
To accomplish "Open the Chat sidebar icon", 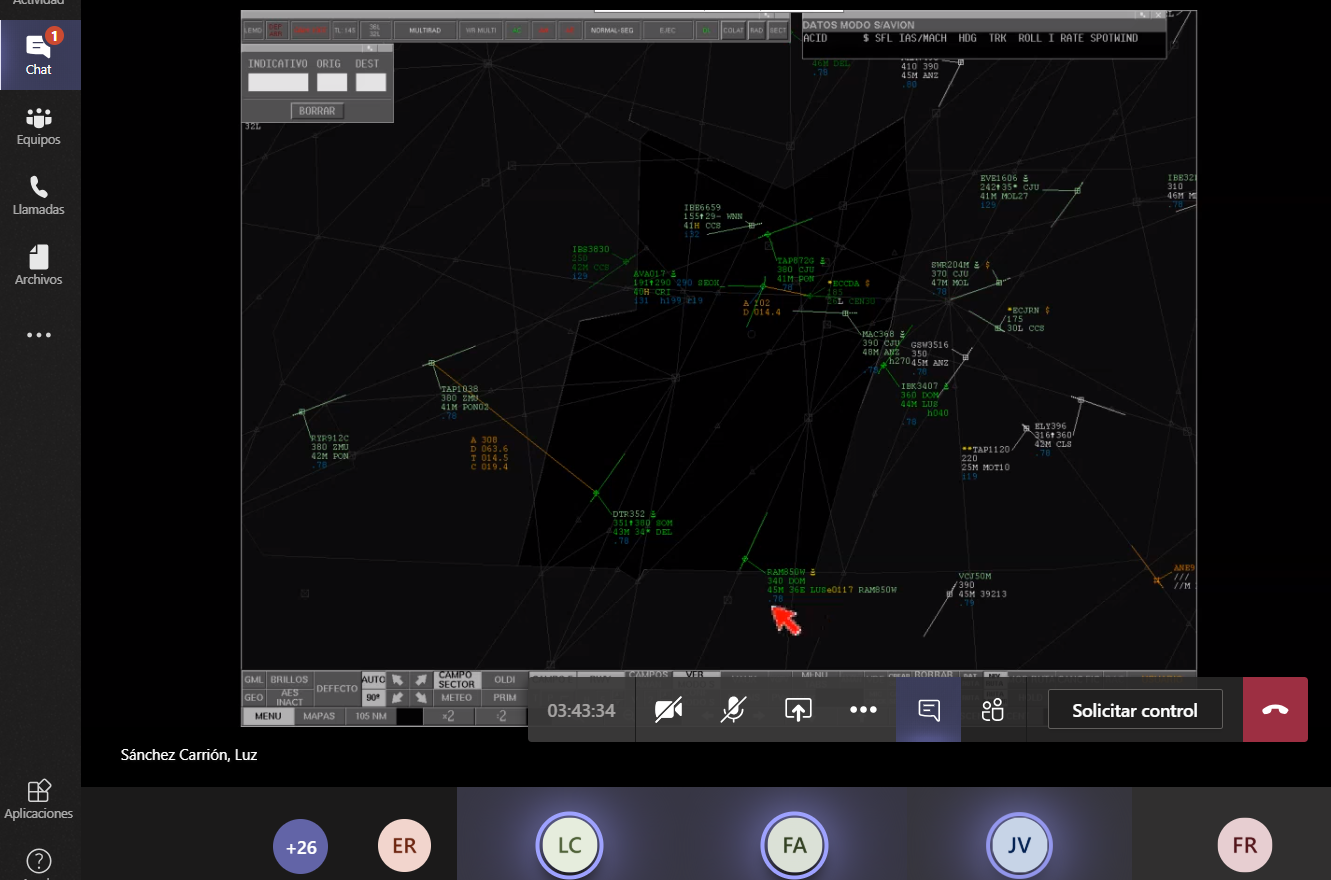I will coord(39,53).
